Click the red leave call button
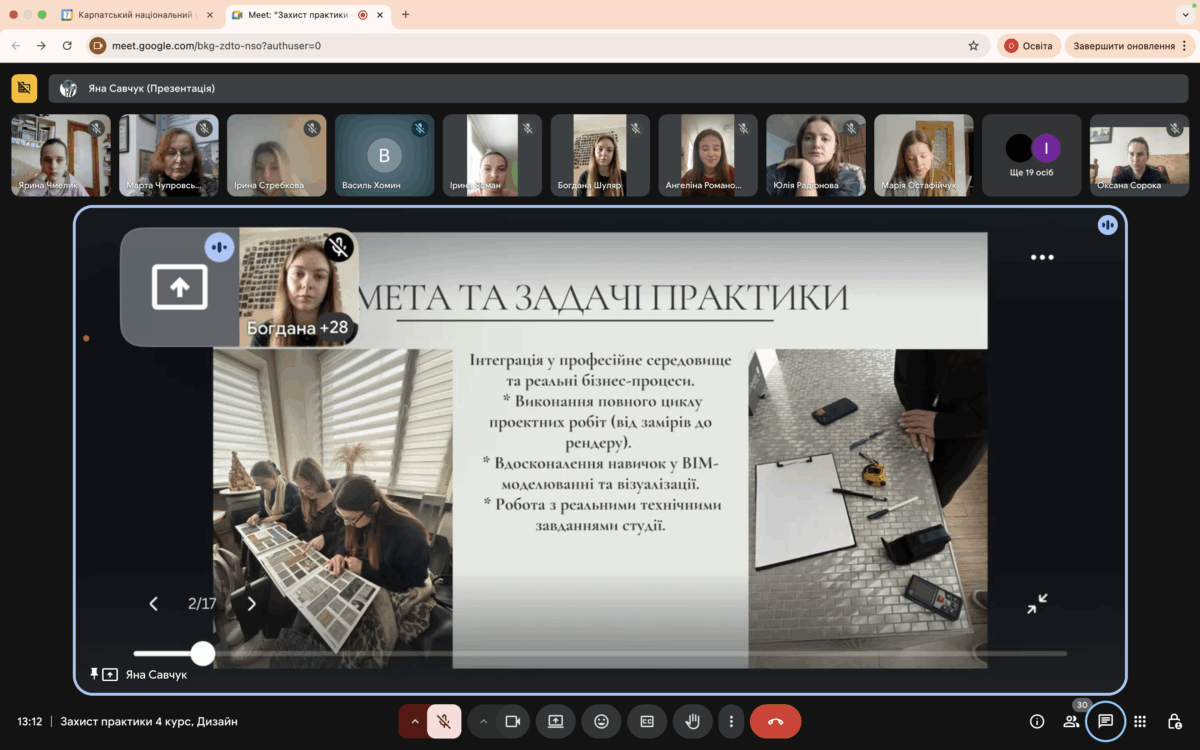 coord(775,721)
